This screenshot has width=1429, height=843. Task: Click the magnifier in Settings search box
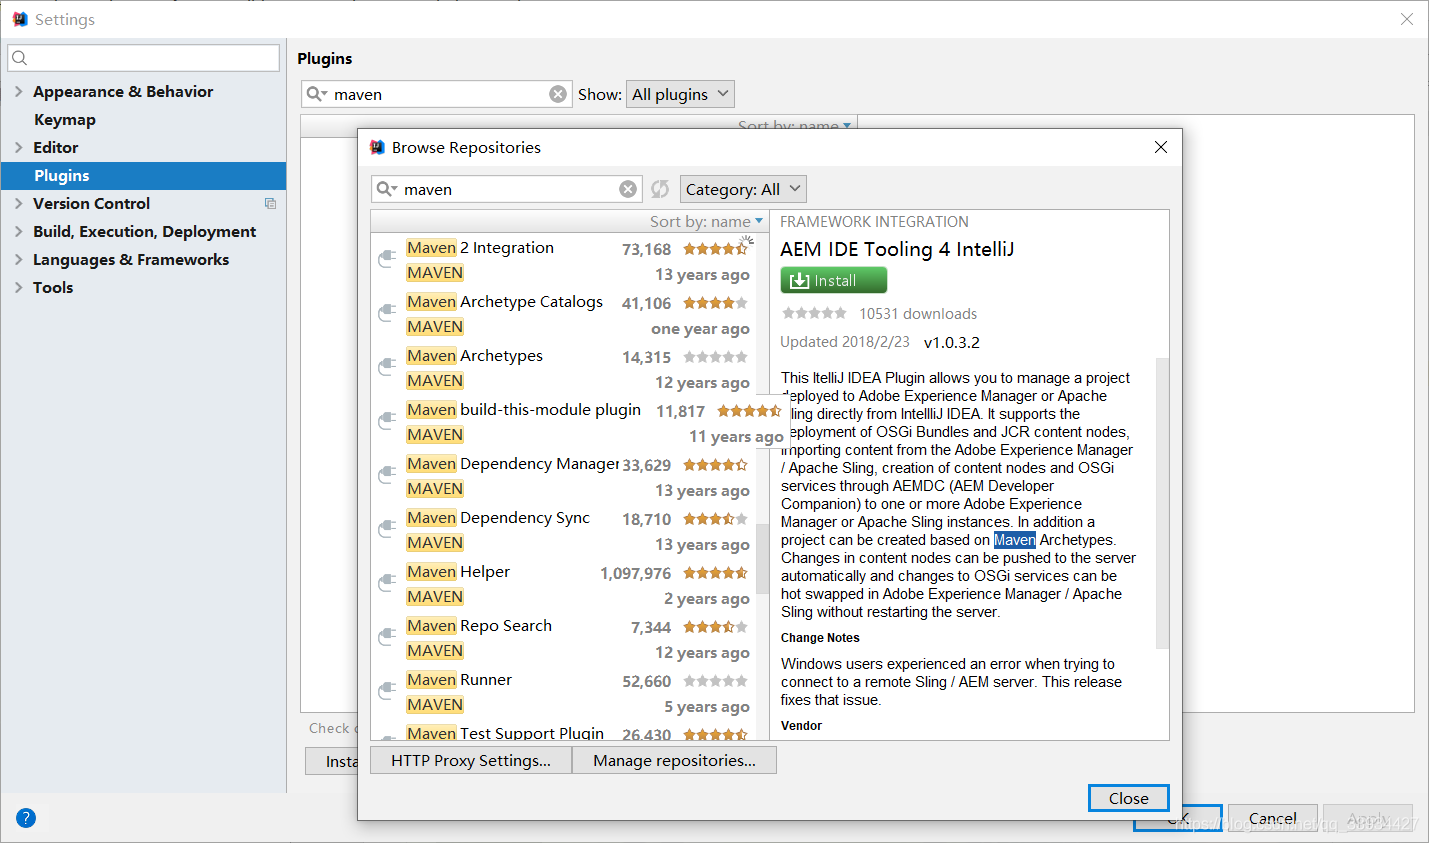[20, 58]
